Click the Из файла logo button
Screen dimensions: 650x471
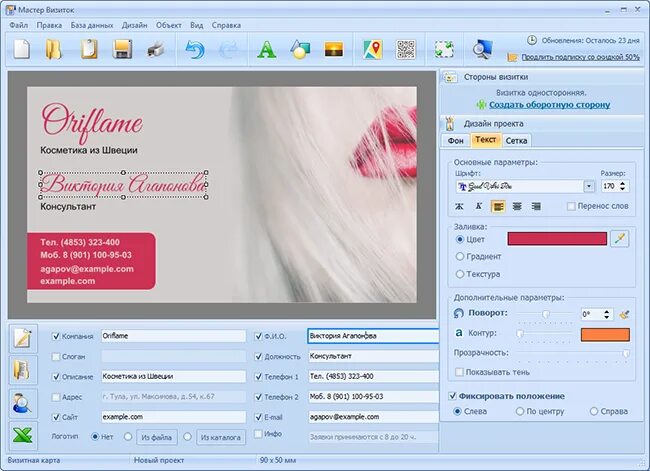pyautogui.click(x=156, y=437)
